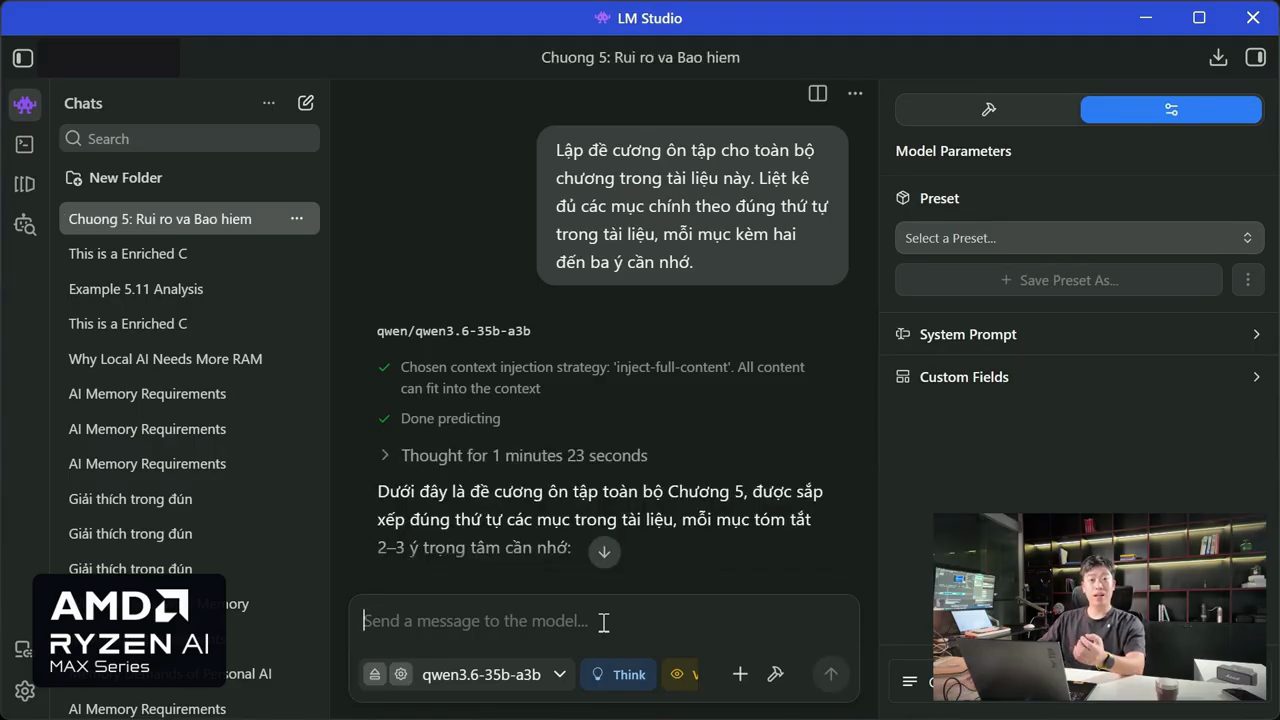Focus the chat Search field
This screenshot has height=720, width=1280.
(190, 139)
